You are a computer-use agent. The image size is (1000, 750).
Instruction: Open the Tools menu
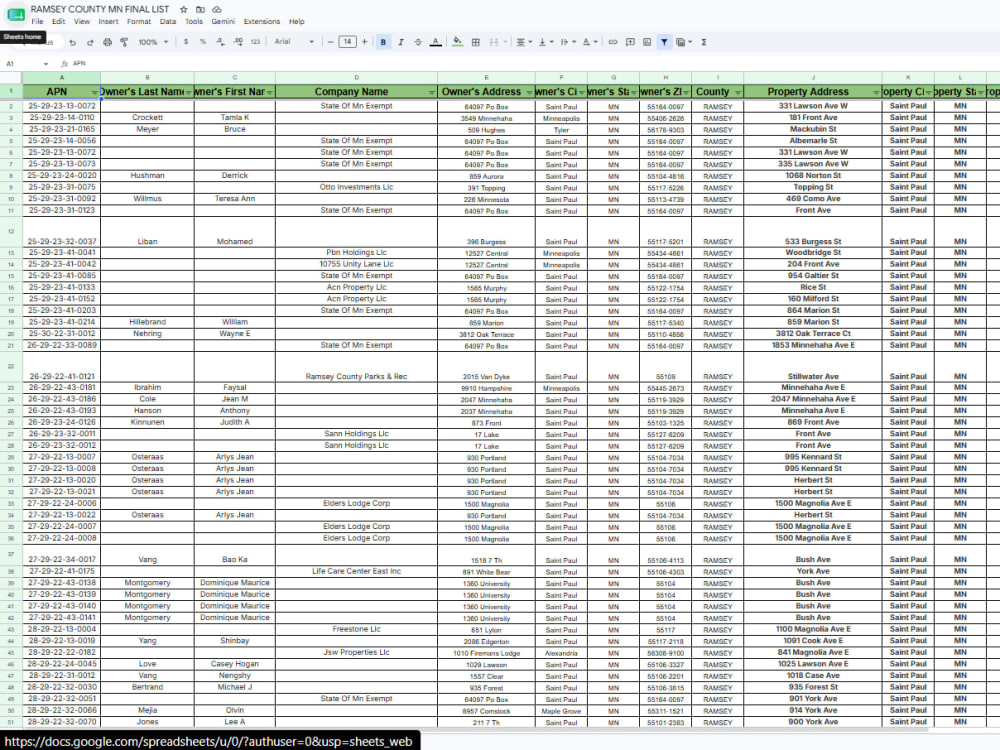[x=194, y=22]
